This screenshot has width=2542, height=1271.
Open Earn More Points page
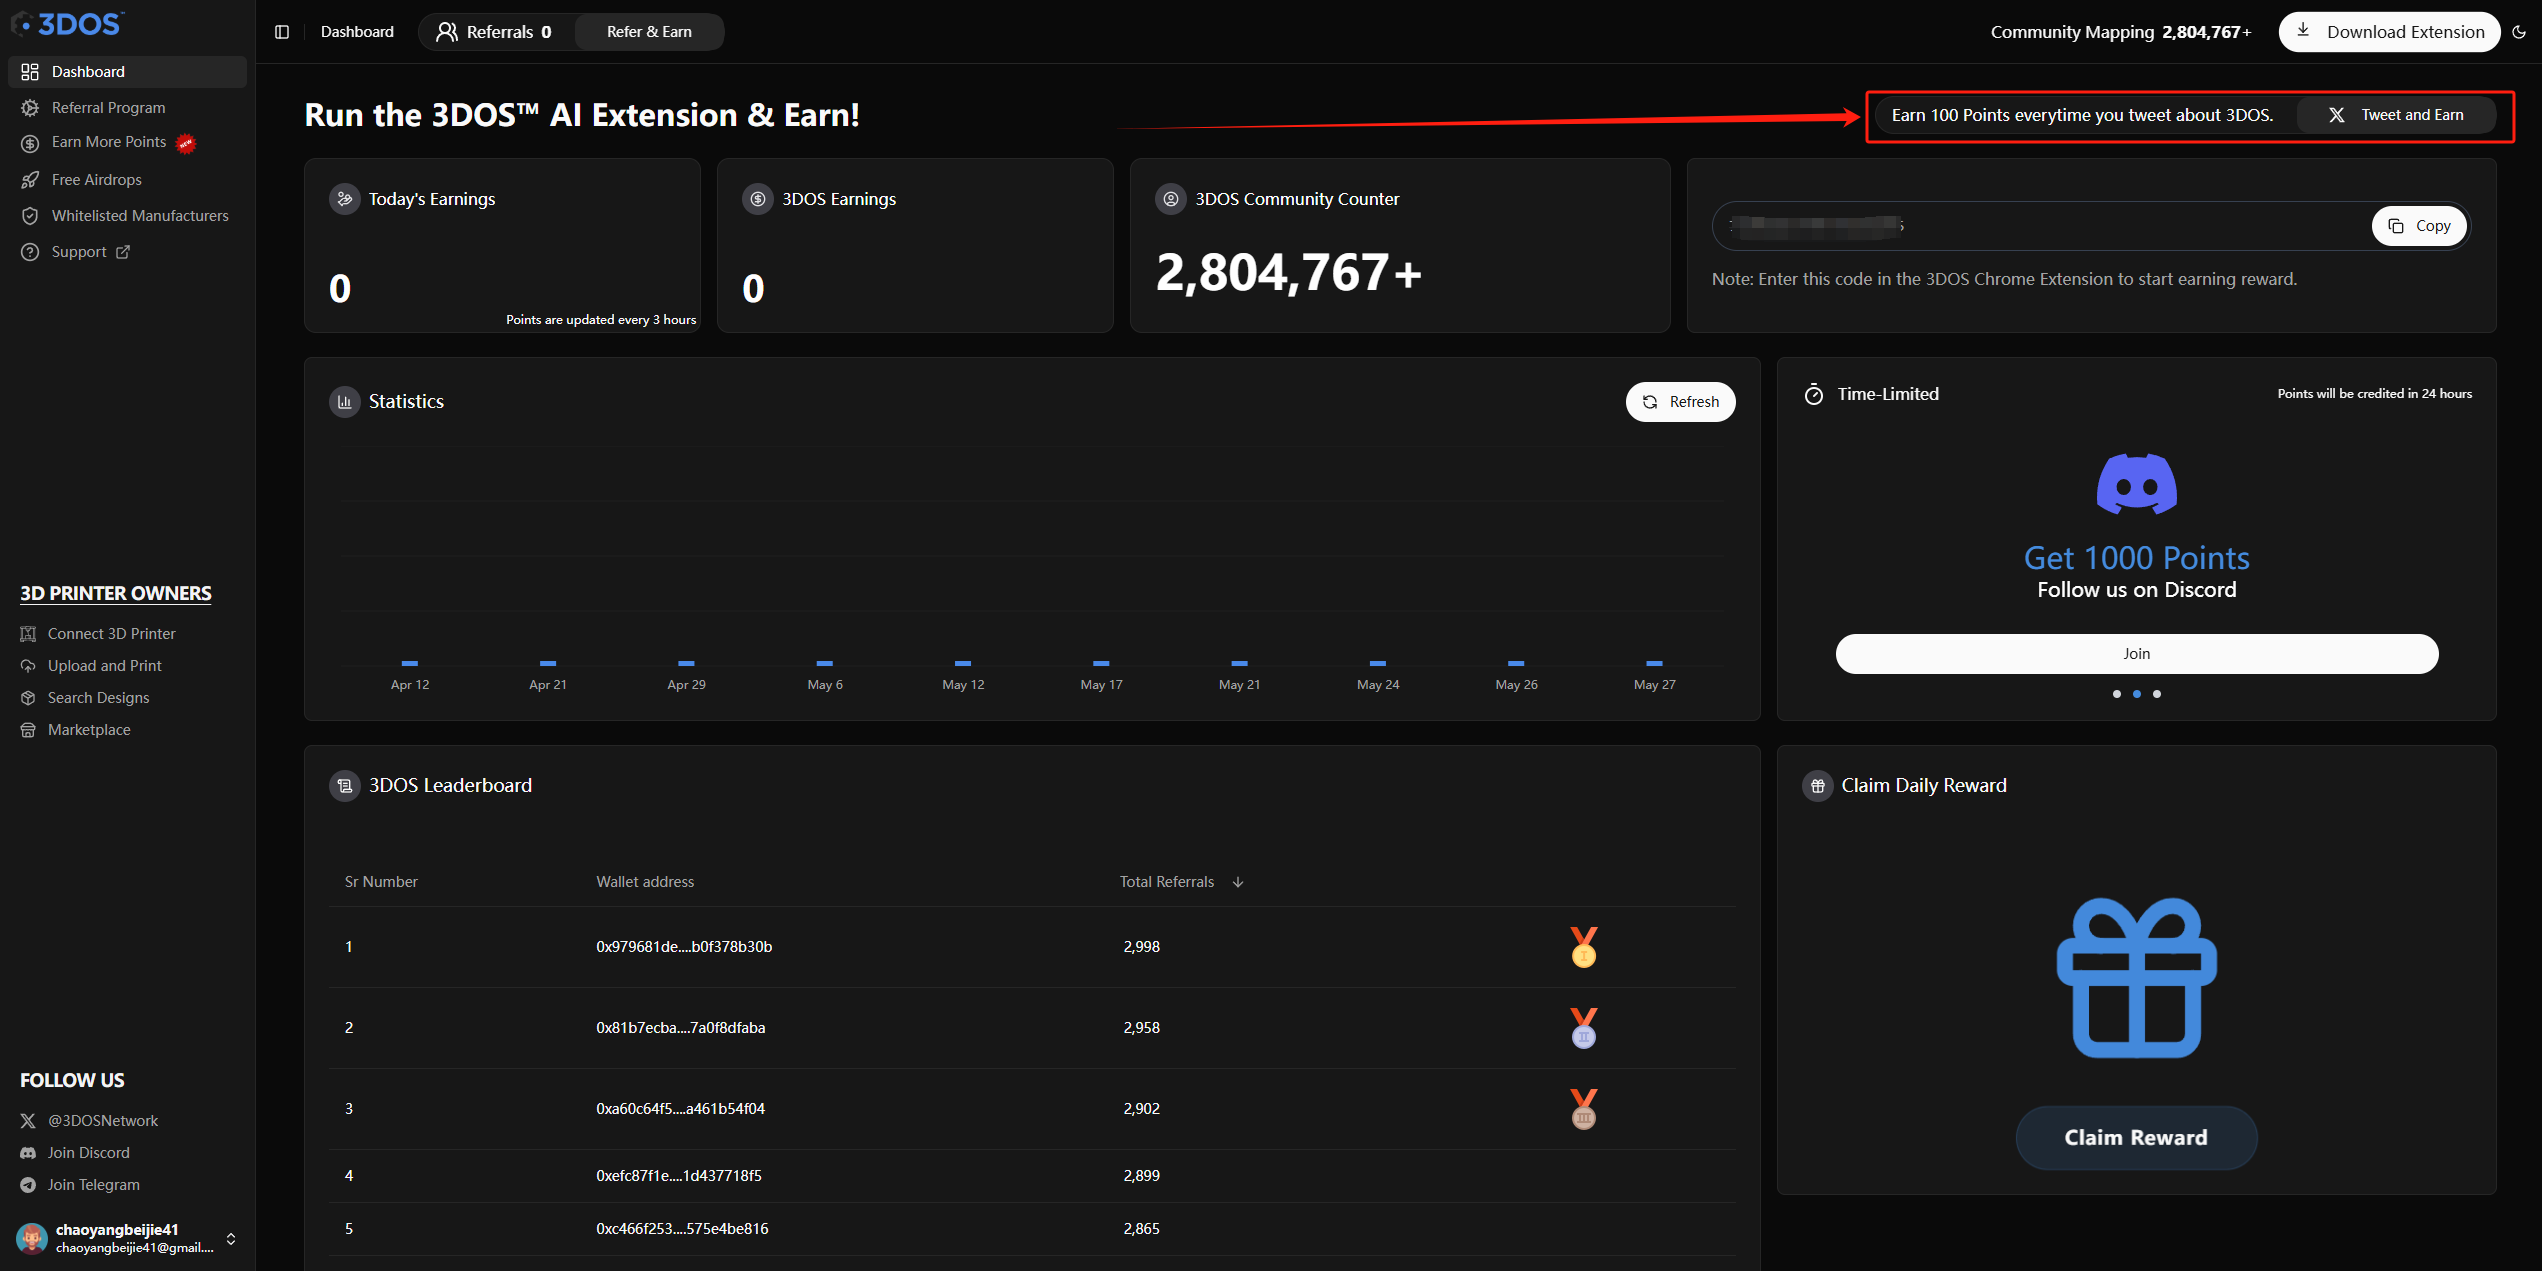coord(108,143)
